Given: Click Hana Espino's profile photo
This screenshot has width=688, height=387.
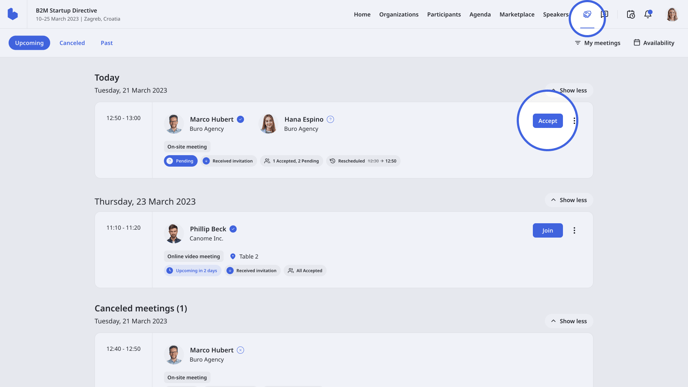Looking at the screenshot, I should pyautogui.click(x=269, y=123).
